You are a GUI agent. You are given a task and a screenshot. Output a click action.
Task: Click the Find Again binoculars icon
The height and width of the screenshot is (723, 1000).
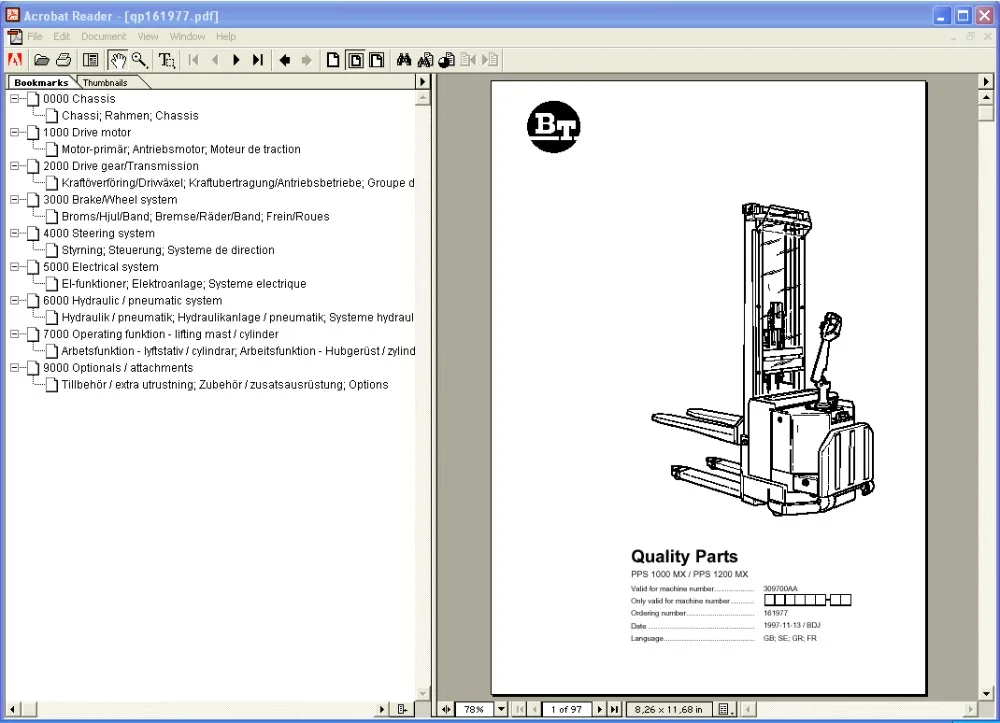tap(425, 60)
